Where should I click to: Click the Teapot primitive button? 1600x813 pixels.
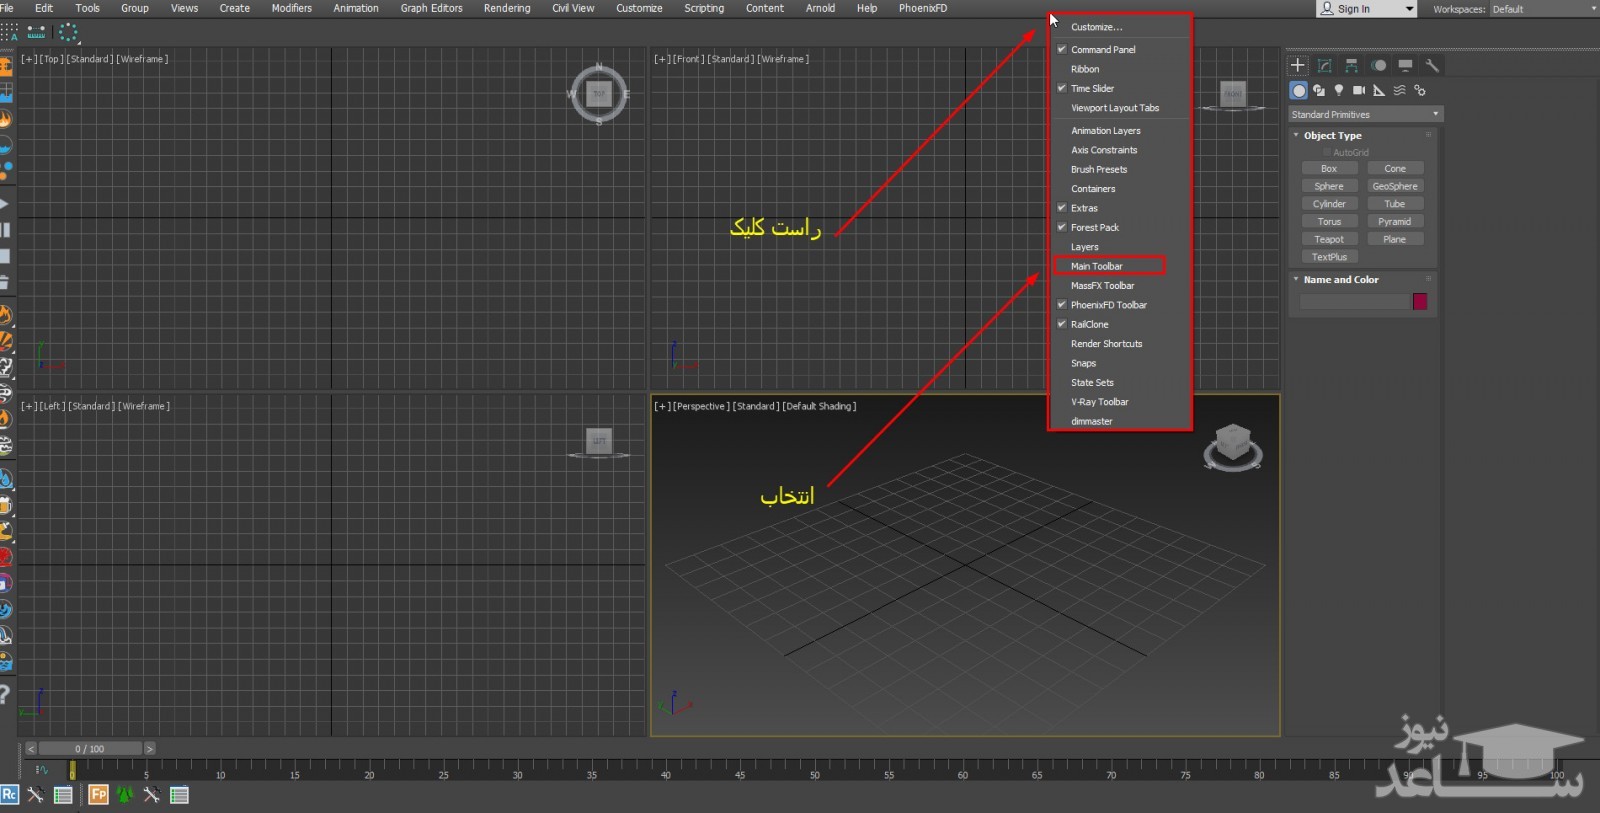point(1328,240)
